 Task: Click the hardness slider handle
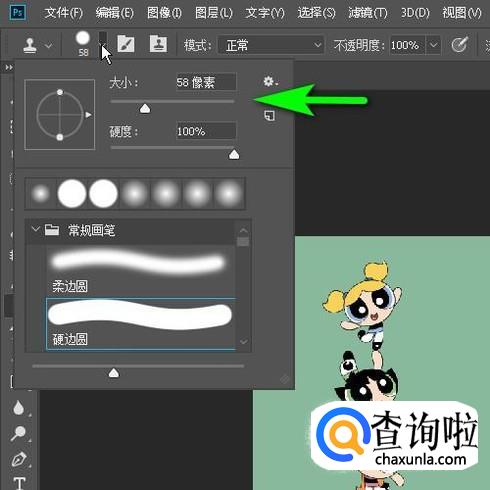click(x=234, y=154)
